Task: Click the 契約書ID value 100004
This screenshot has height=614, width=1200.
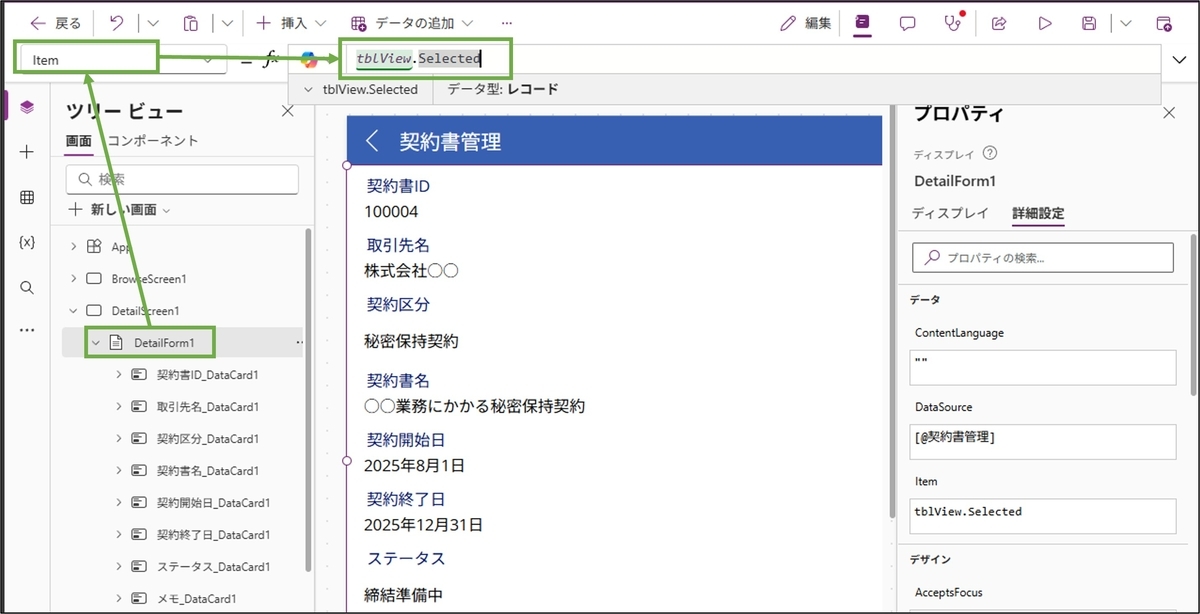Action: coord(391,211)
